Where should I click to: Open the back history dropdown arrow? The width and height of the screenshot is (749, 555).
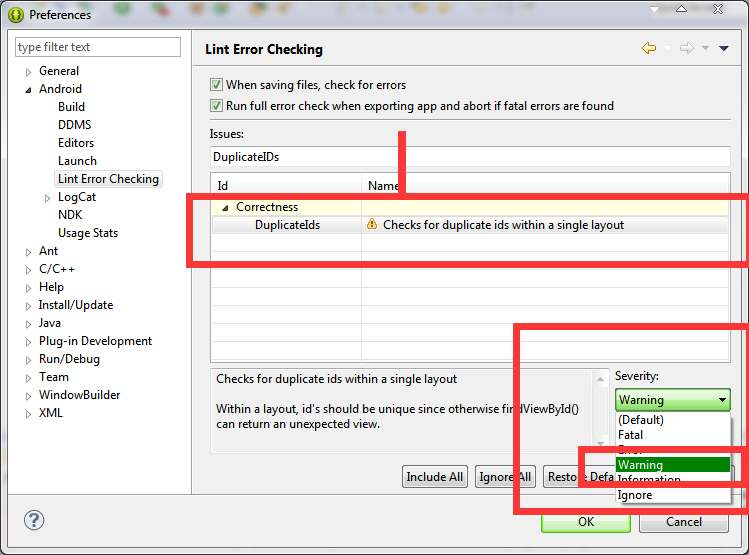point(667,48)
